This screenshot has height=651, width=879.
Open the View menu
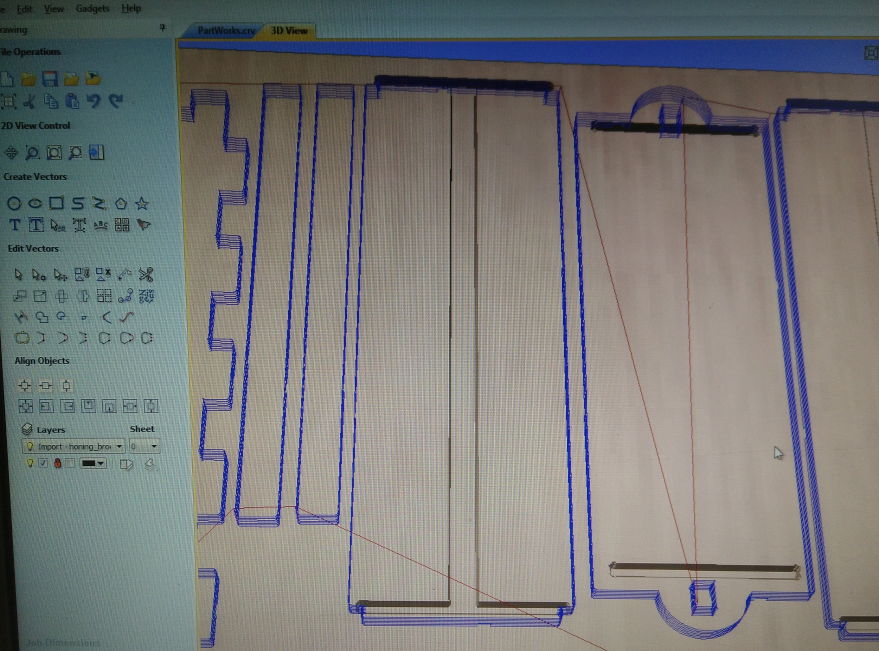53,9
